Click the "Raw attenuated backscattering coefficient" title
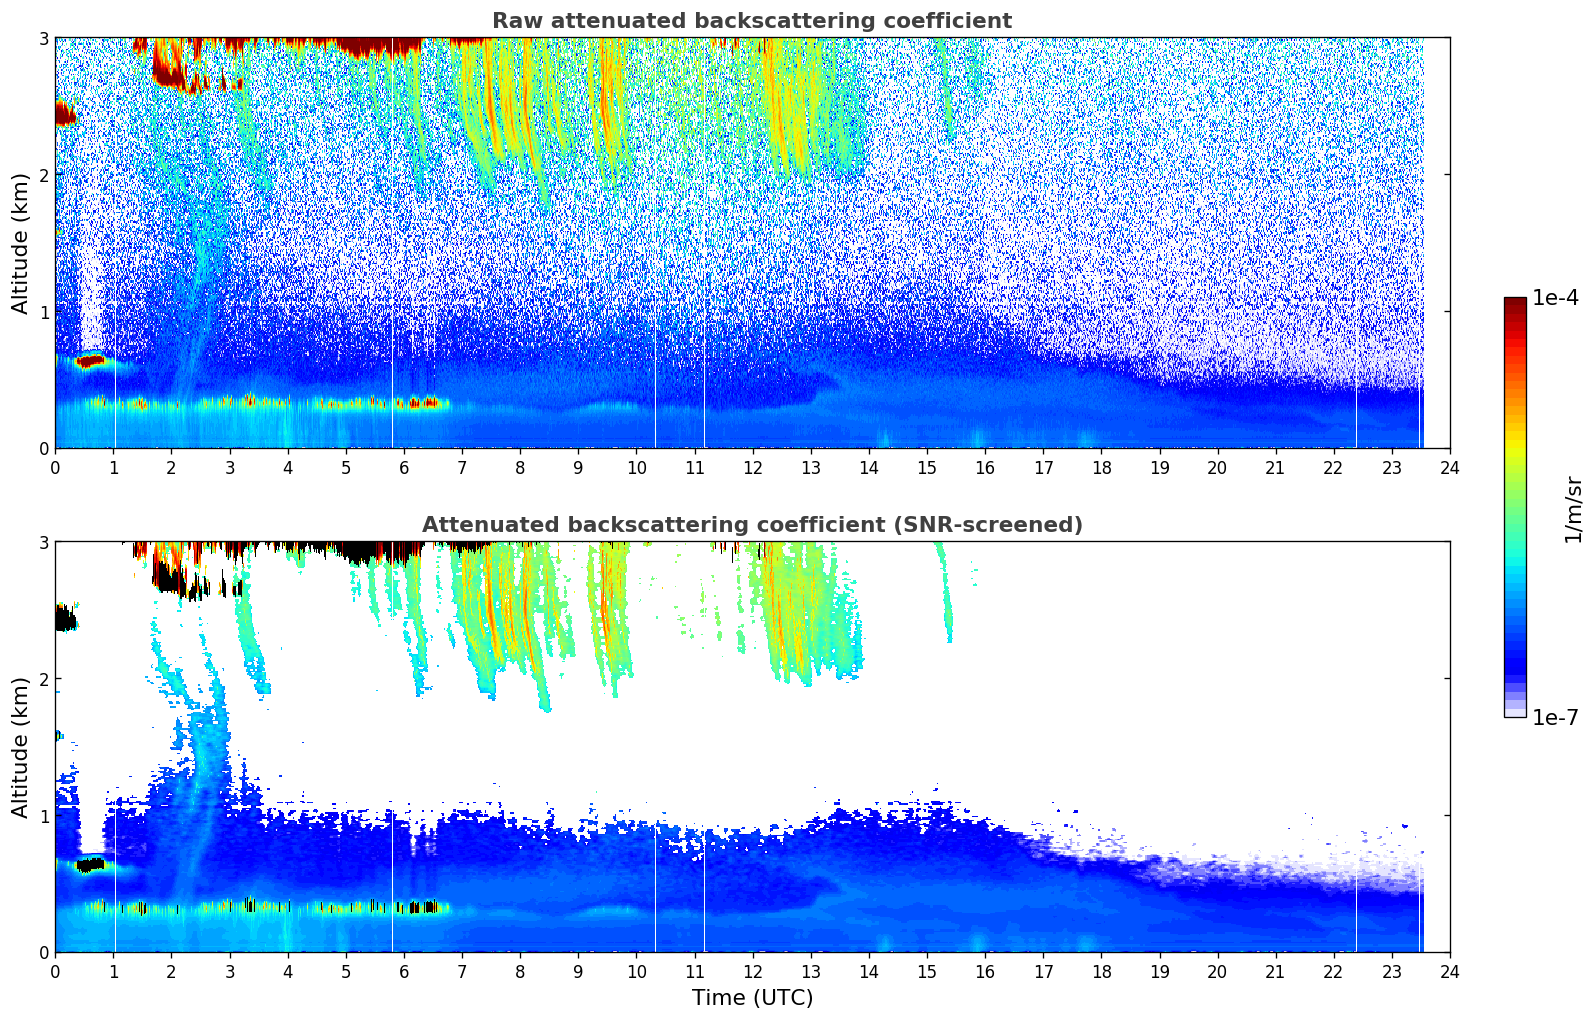This screenshot has height=1020, width=1595. pos(752,21)
